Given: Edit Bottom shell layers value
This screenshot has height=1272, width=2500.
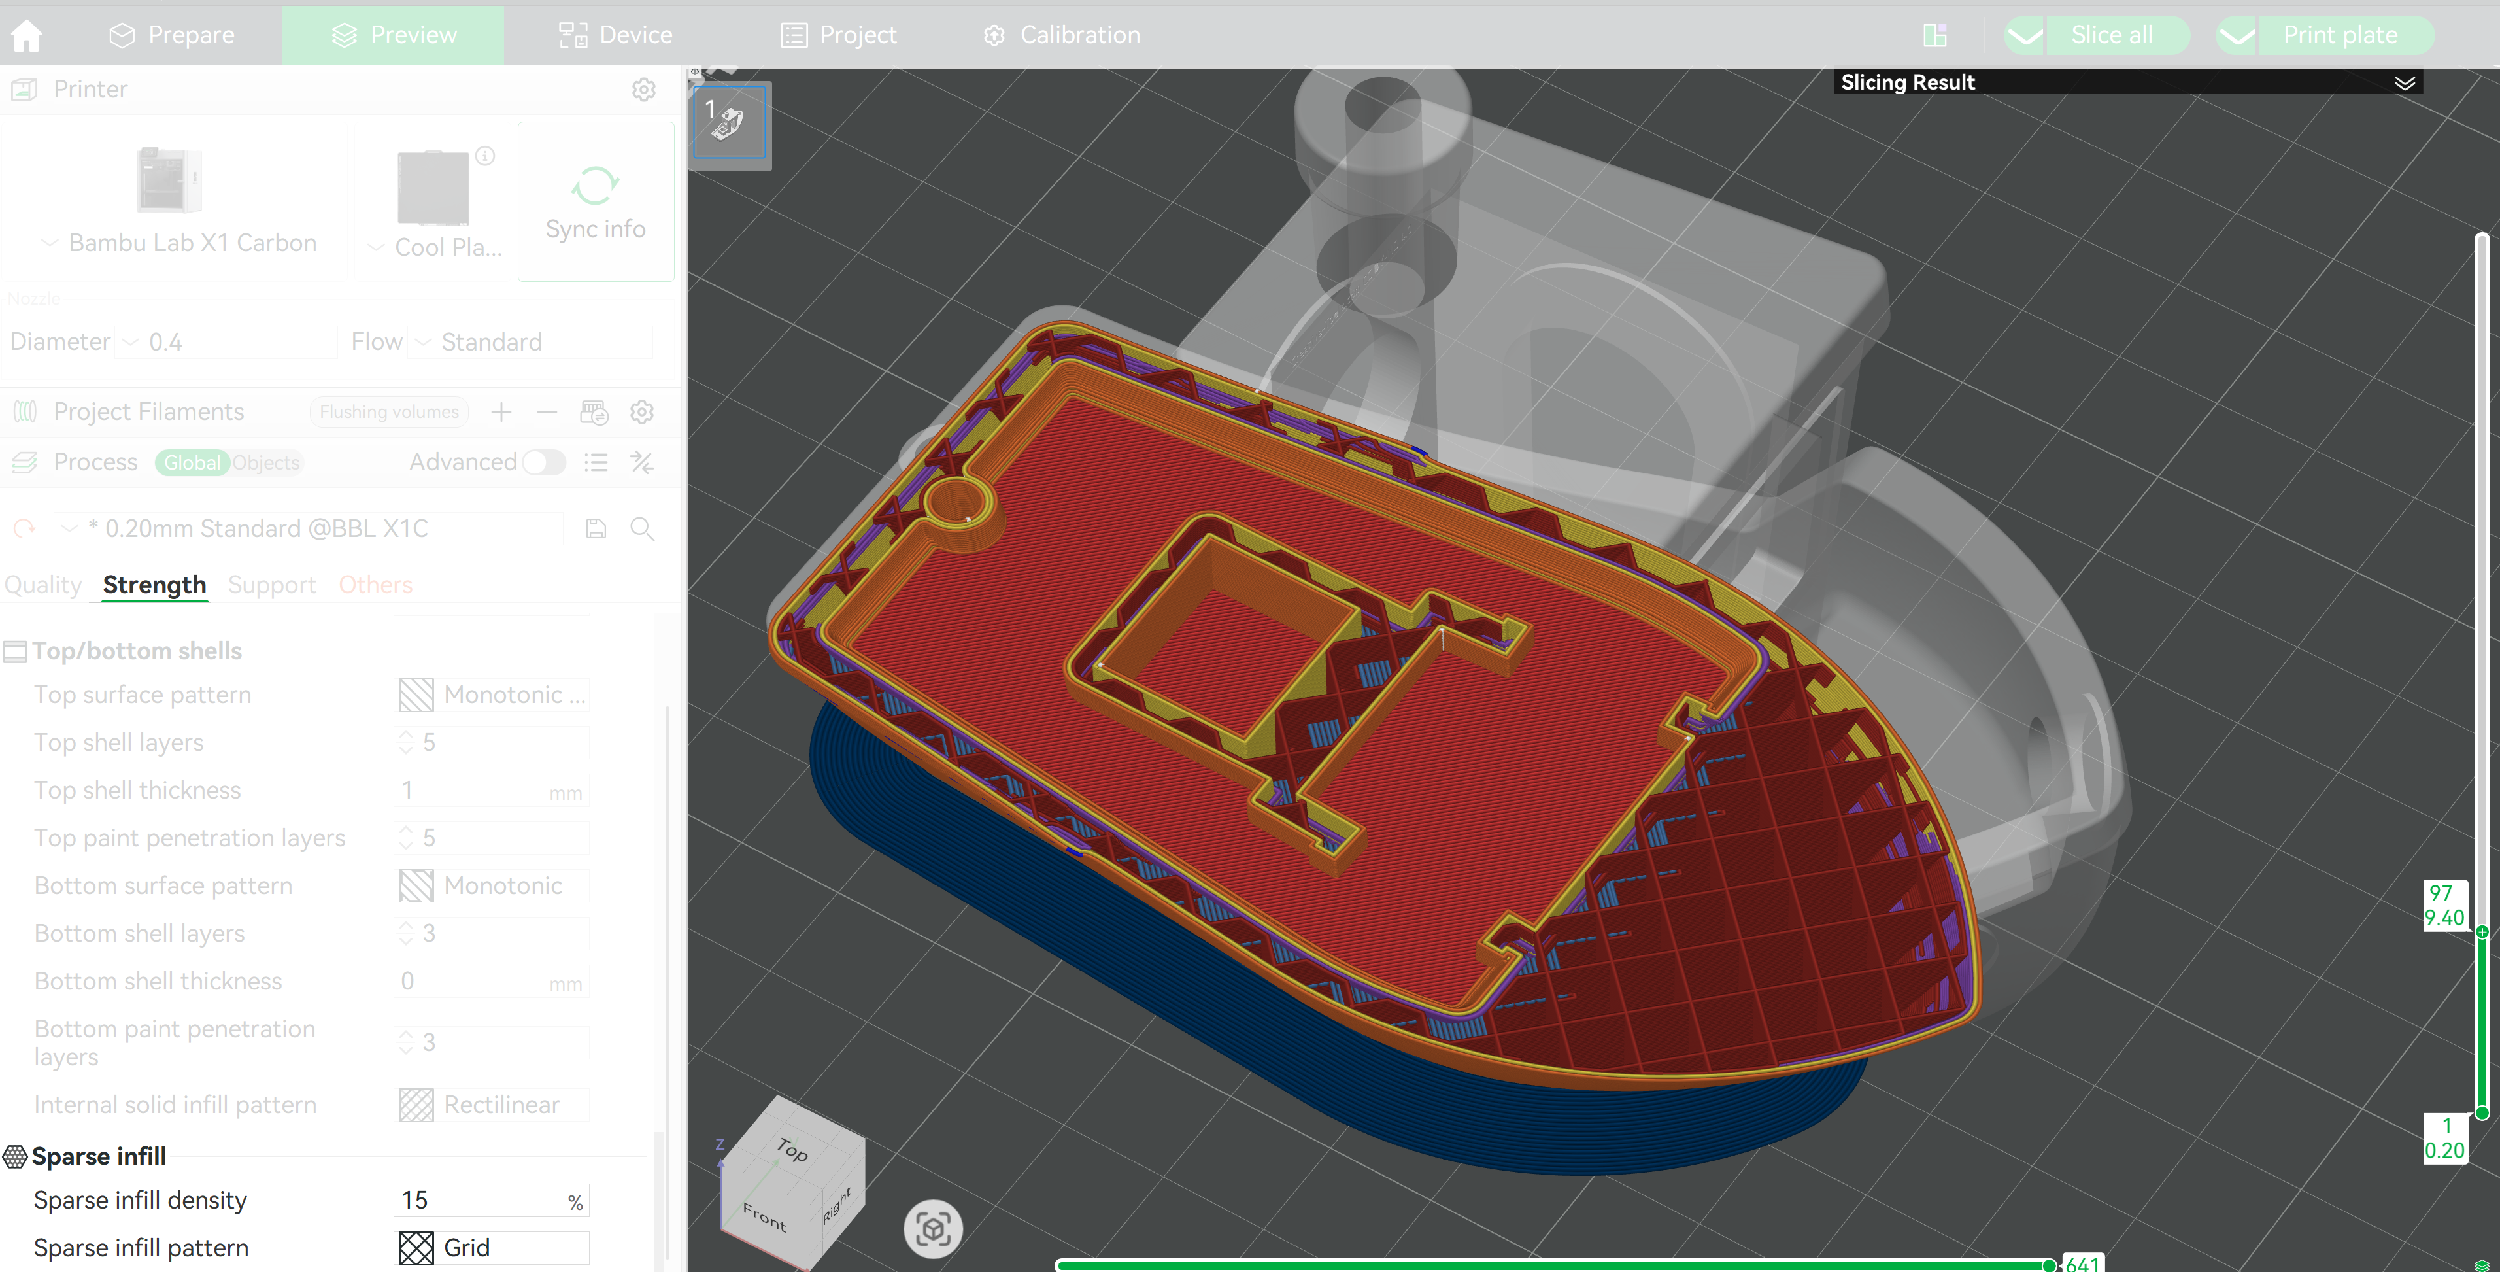Looking at the screenshot, I should (x=494, y=934).
